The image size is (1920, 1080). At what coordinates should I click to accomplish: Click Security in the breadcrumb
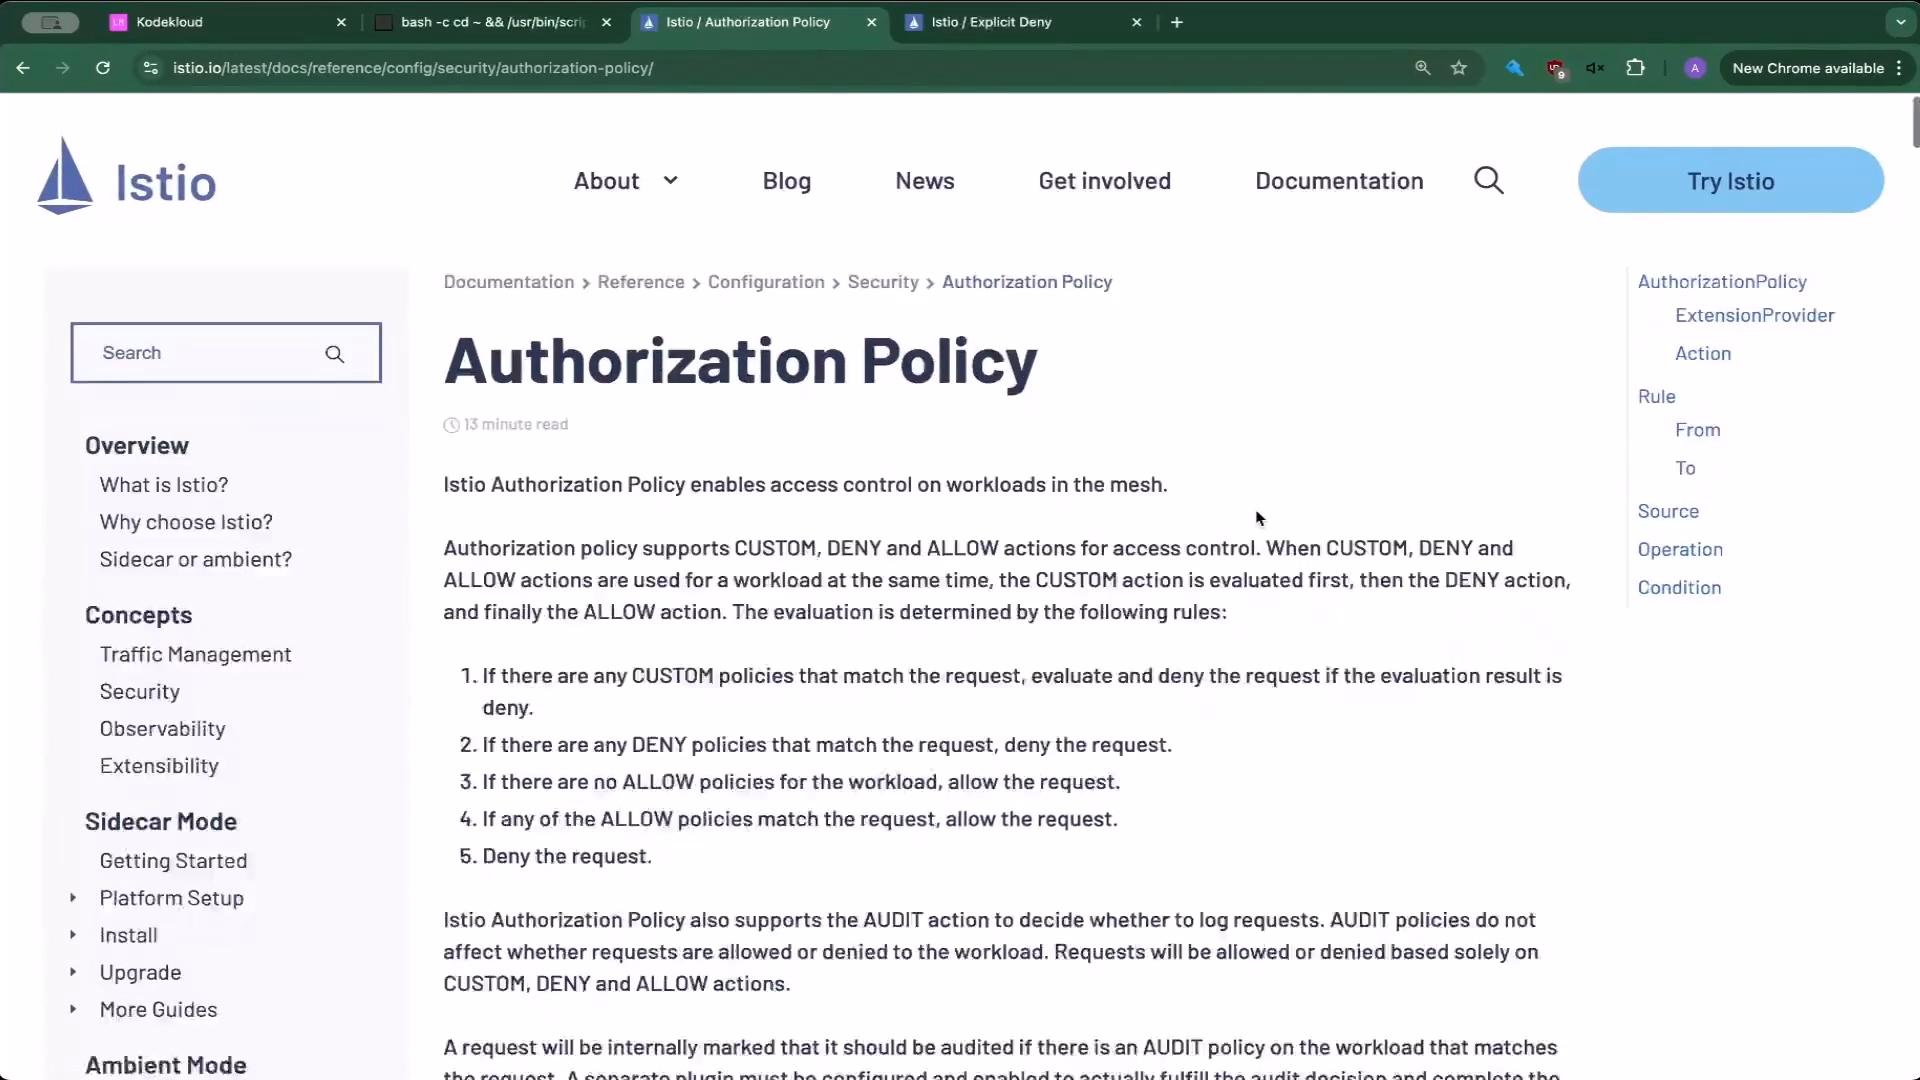point(883,282)
